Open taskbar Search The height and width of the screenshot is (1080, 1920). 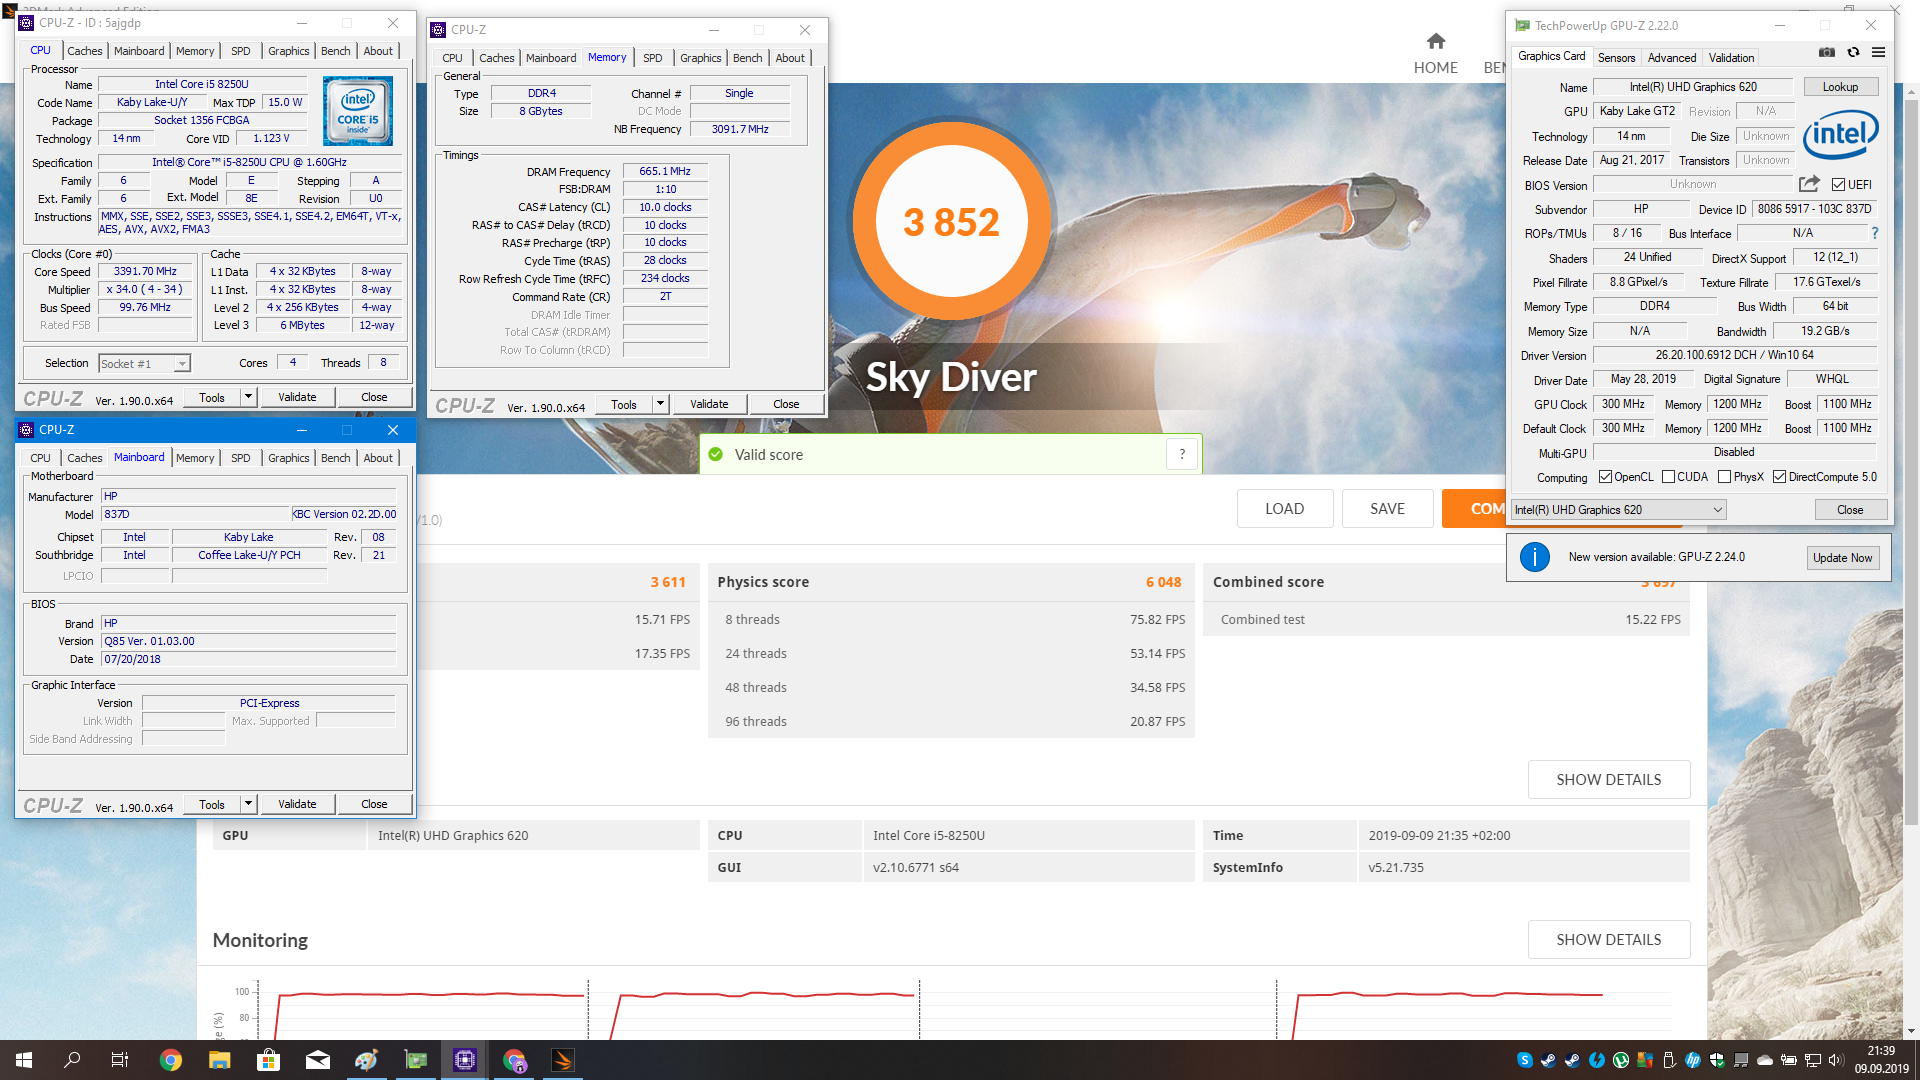pos(72,1060)
